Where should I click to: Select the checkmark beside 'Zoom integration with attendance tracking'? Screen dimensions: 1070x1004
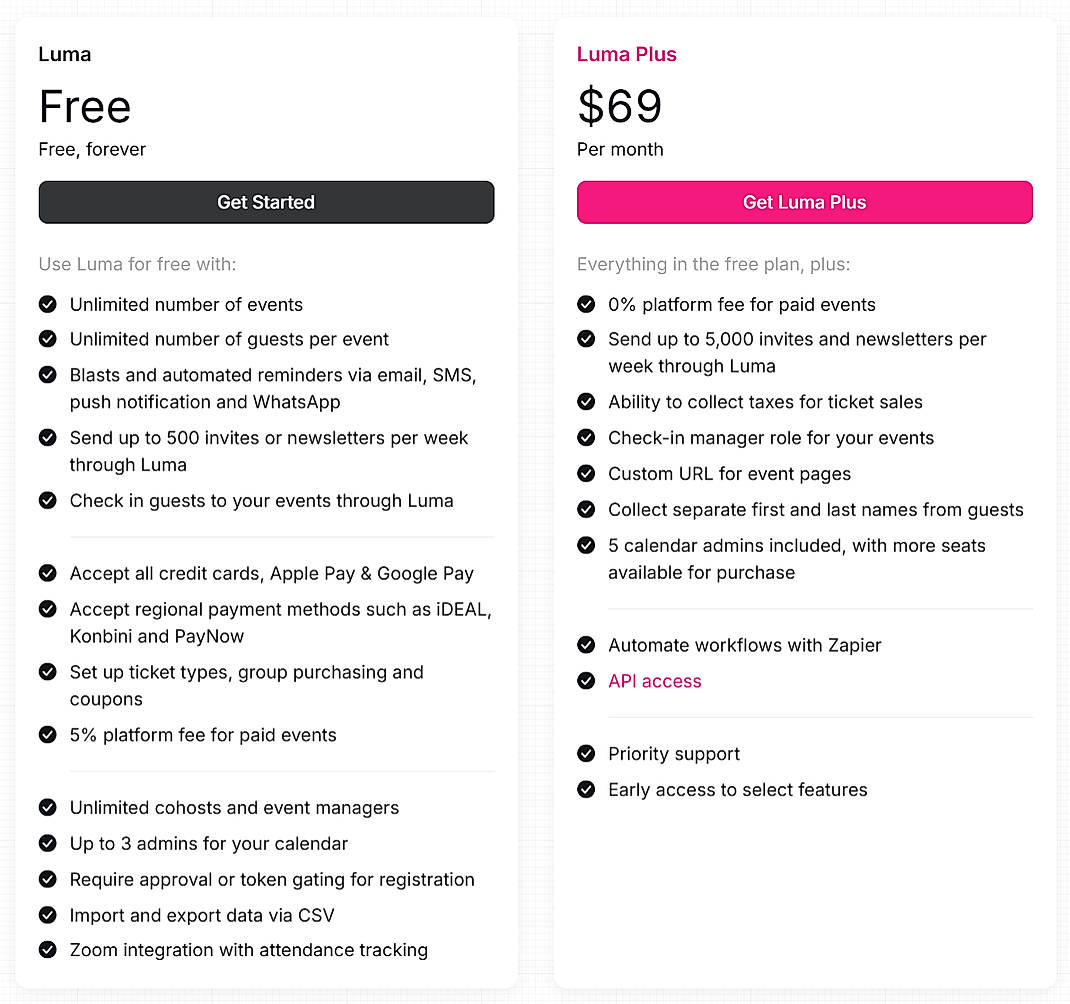47,950
